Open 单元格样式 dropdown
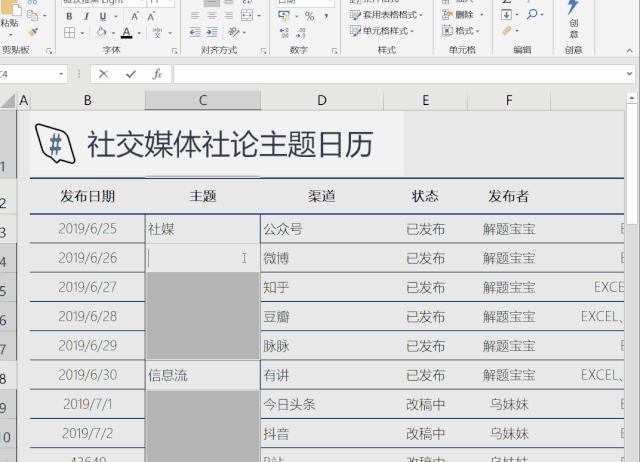This screenshot has width=640, height=462. coord(382,31)
